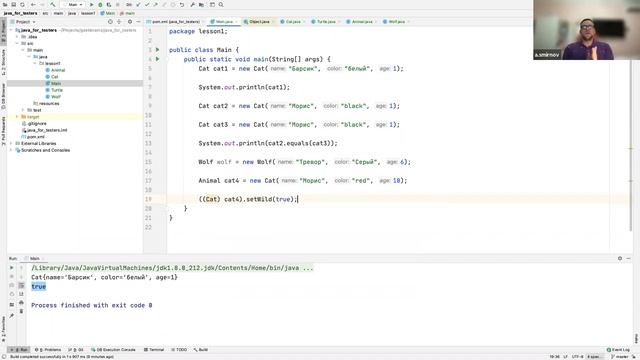
Task: Click run gutter arrow beside main method
Action: pos(158,59)
